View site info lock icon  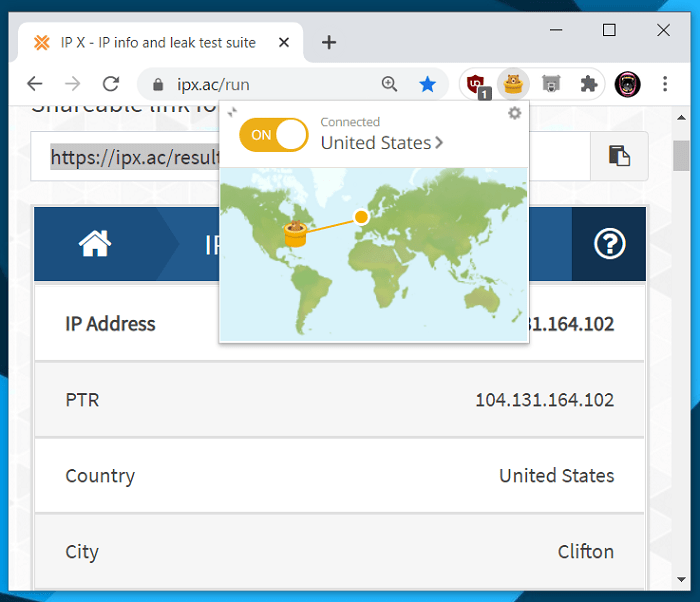coord(158,84)
